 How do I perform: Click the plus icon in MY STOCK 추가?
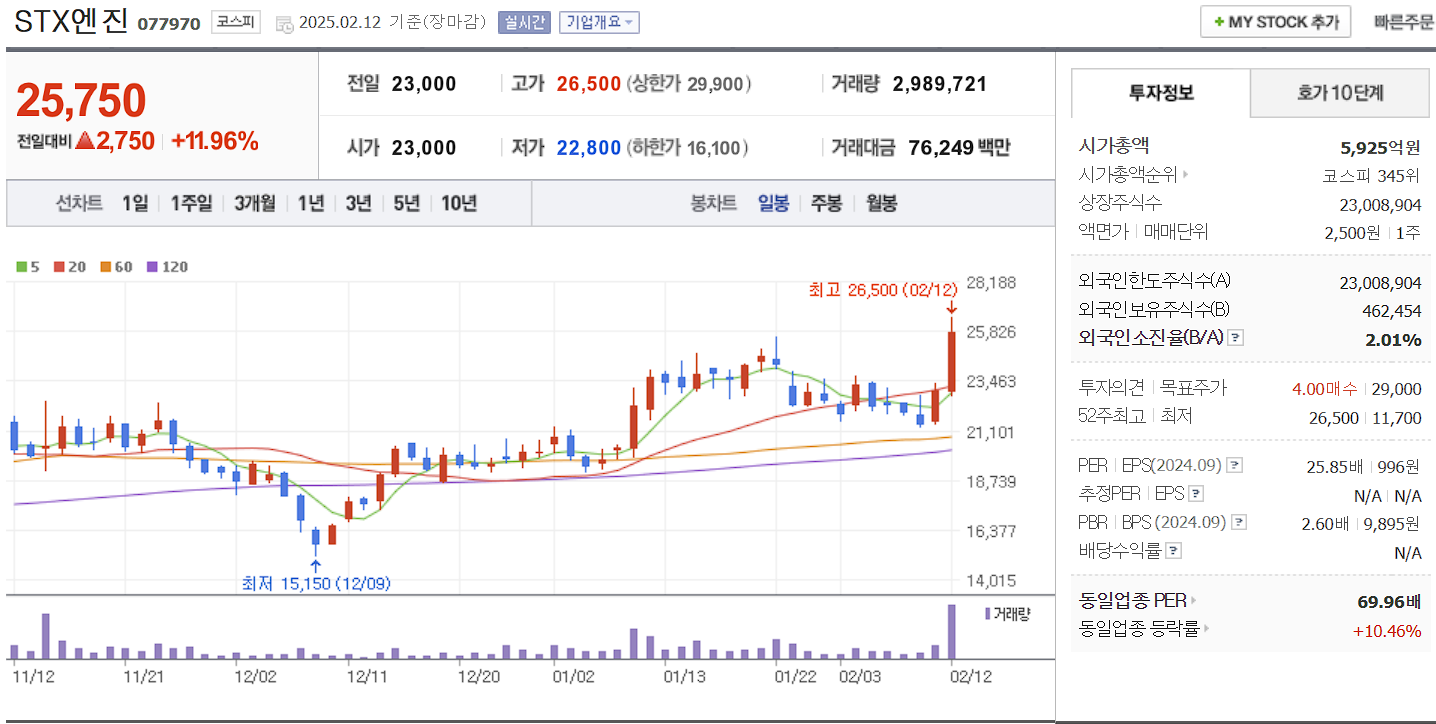[x=1220, y=21]
